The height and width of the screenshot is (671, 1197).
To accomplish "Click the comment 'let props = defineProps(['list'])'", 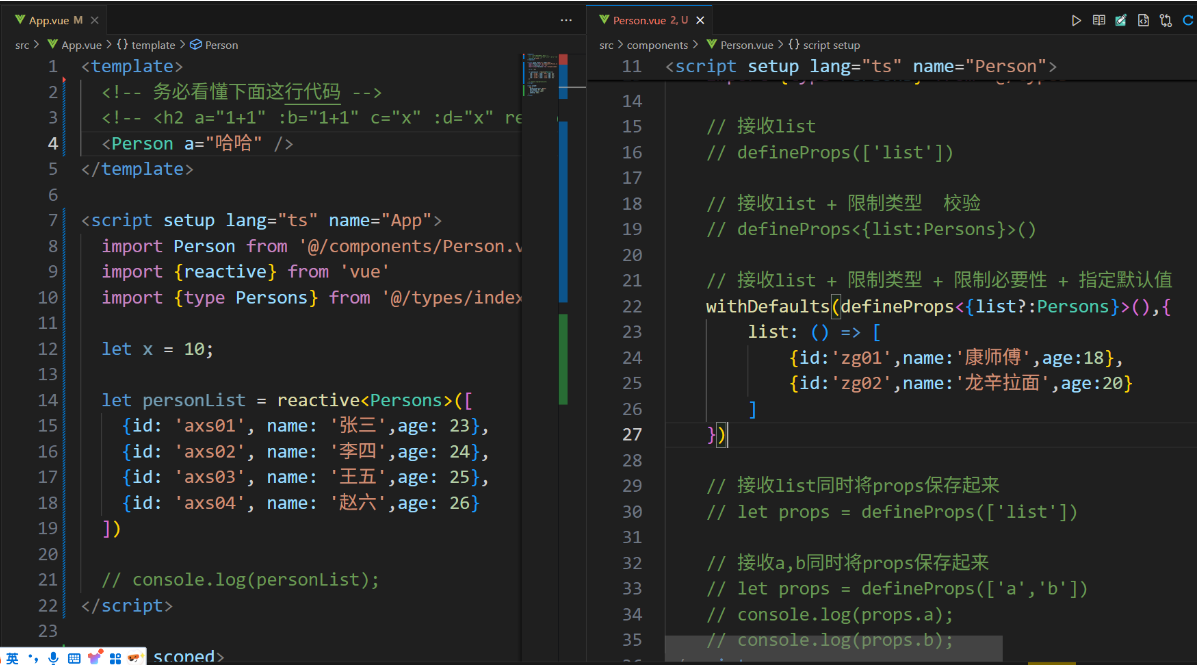I will tap(892, 512).
